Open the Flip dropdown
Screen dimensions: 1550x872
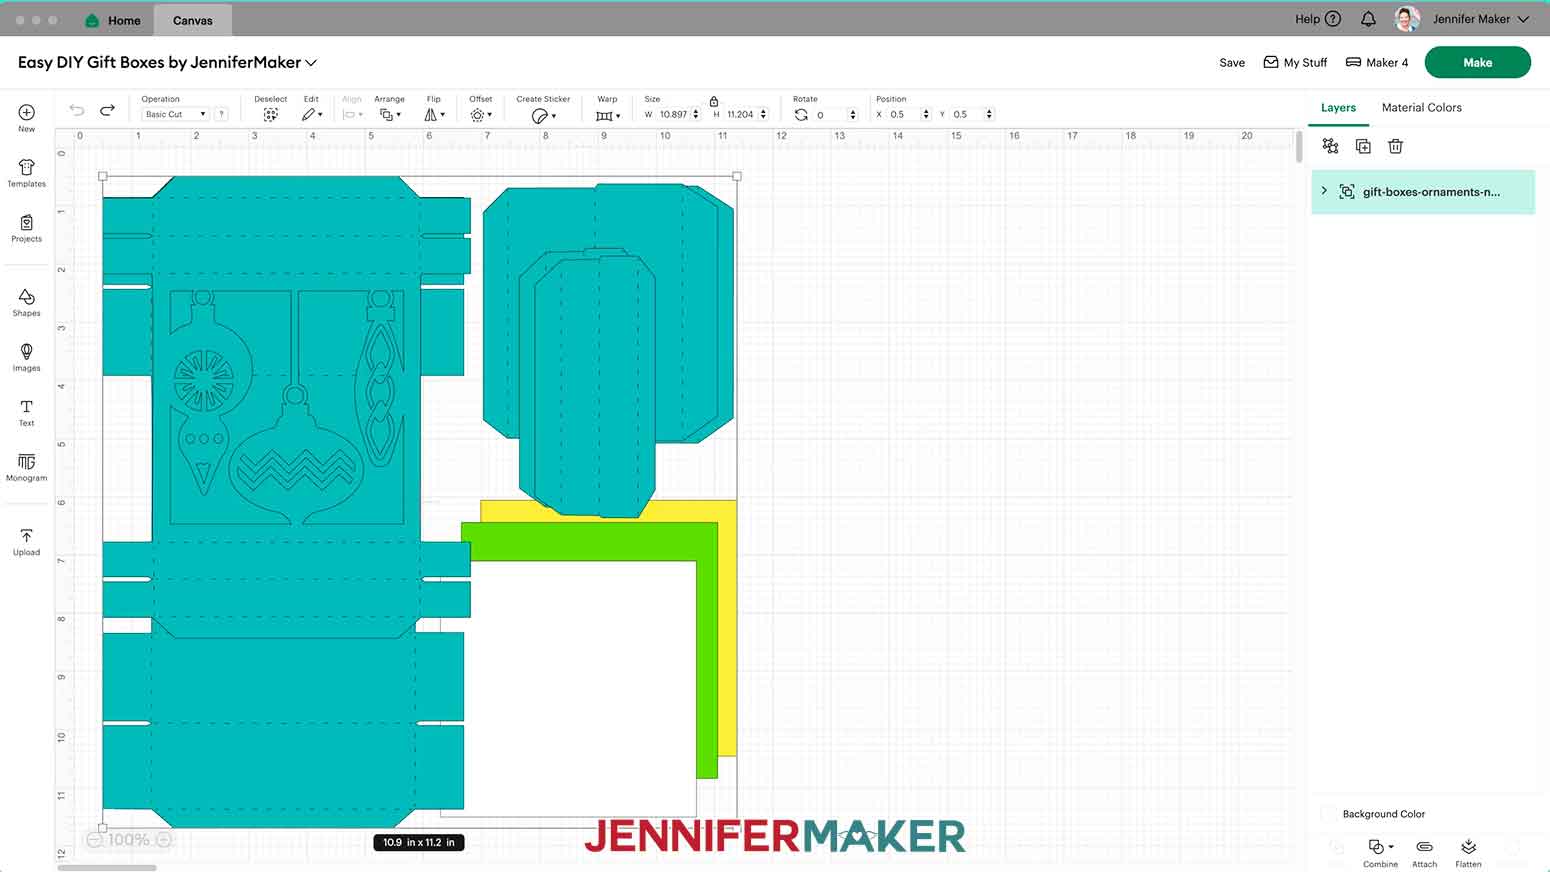point(434,115)
